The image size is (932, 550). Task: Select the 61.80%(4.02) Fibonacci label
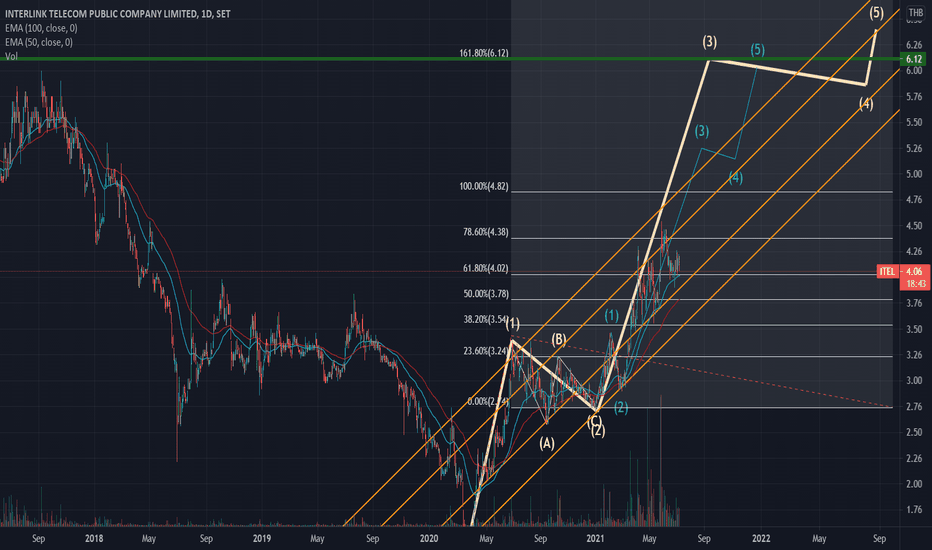coord(486,268)
